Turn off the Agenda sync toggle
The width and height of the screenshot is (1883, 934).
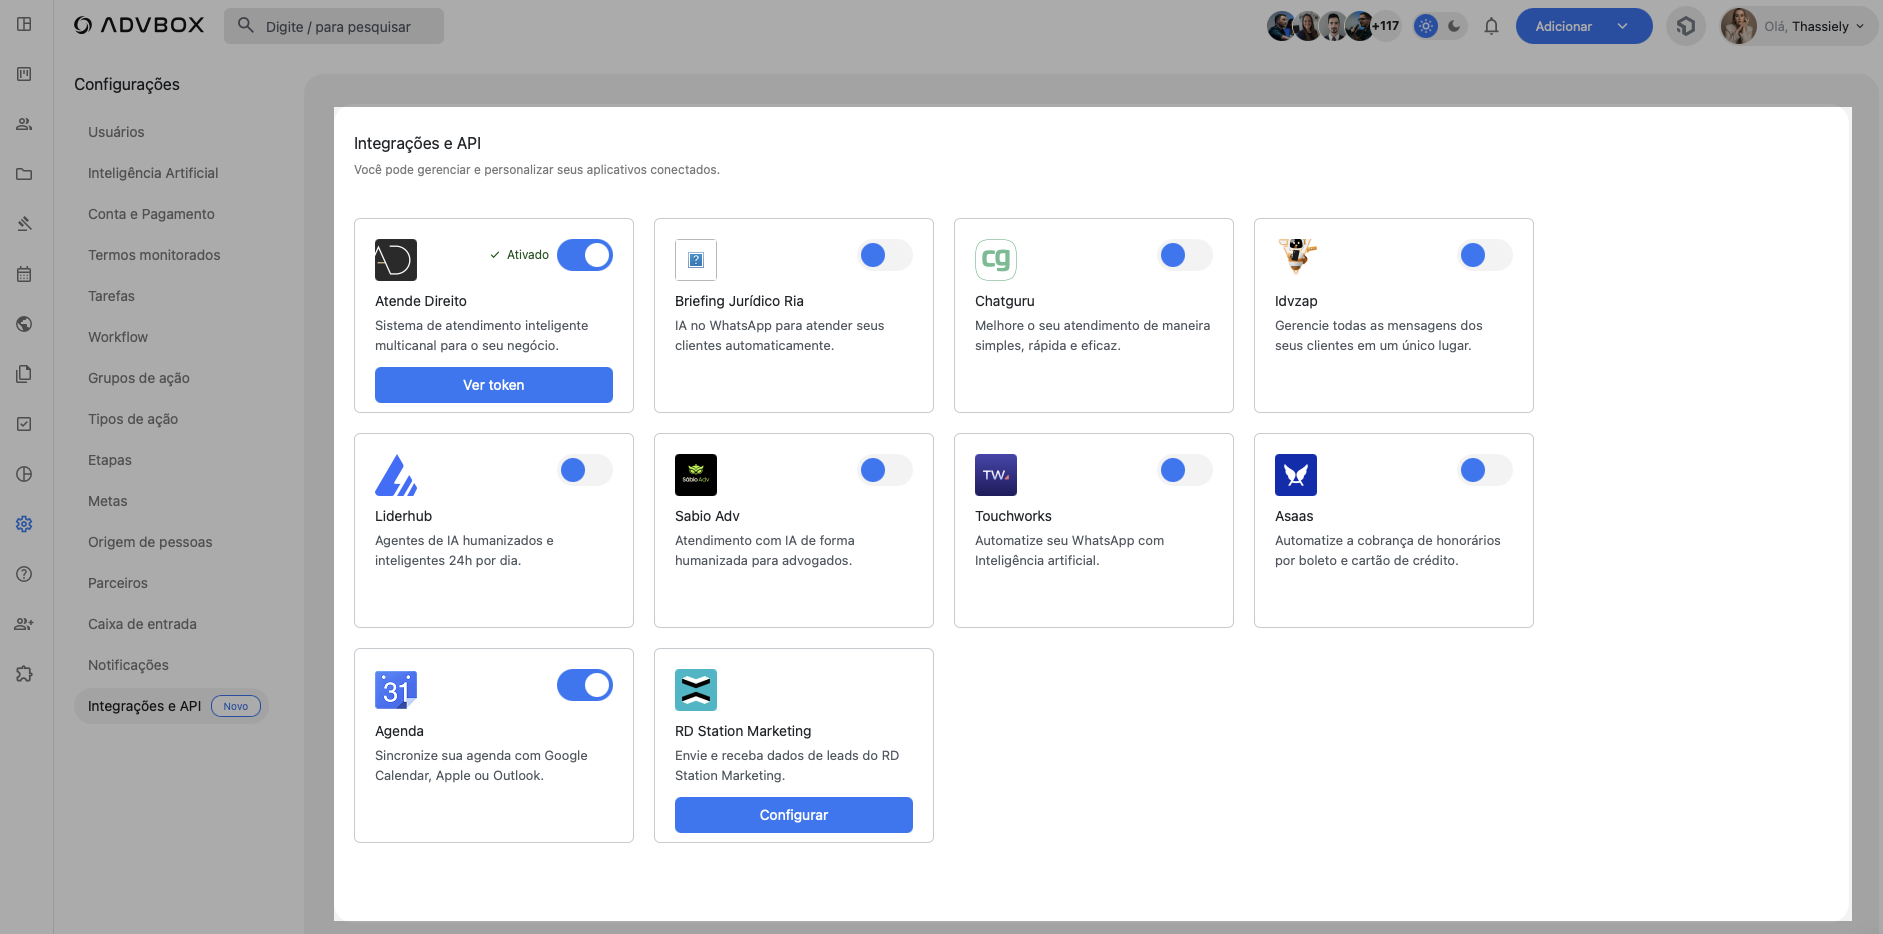584,685
